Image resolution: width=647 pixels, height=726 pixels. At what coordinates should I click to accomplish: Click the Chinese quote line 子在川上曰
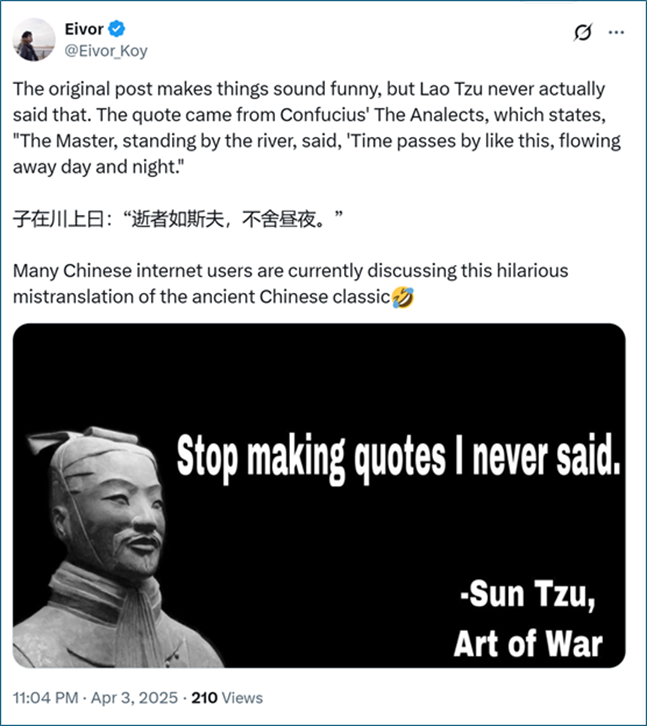(178, 219)
